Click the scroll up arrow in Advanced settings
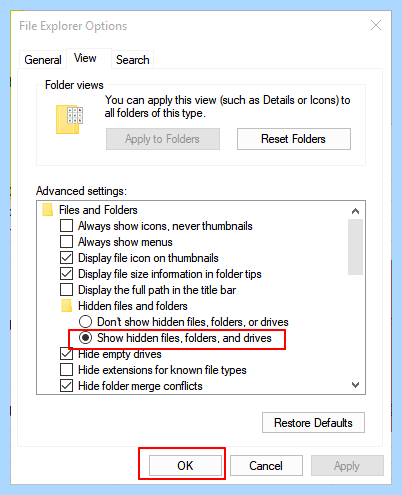Image resolution: width=402 pixels, height=495 pixels. point(355,211)
